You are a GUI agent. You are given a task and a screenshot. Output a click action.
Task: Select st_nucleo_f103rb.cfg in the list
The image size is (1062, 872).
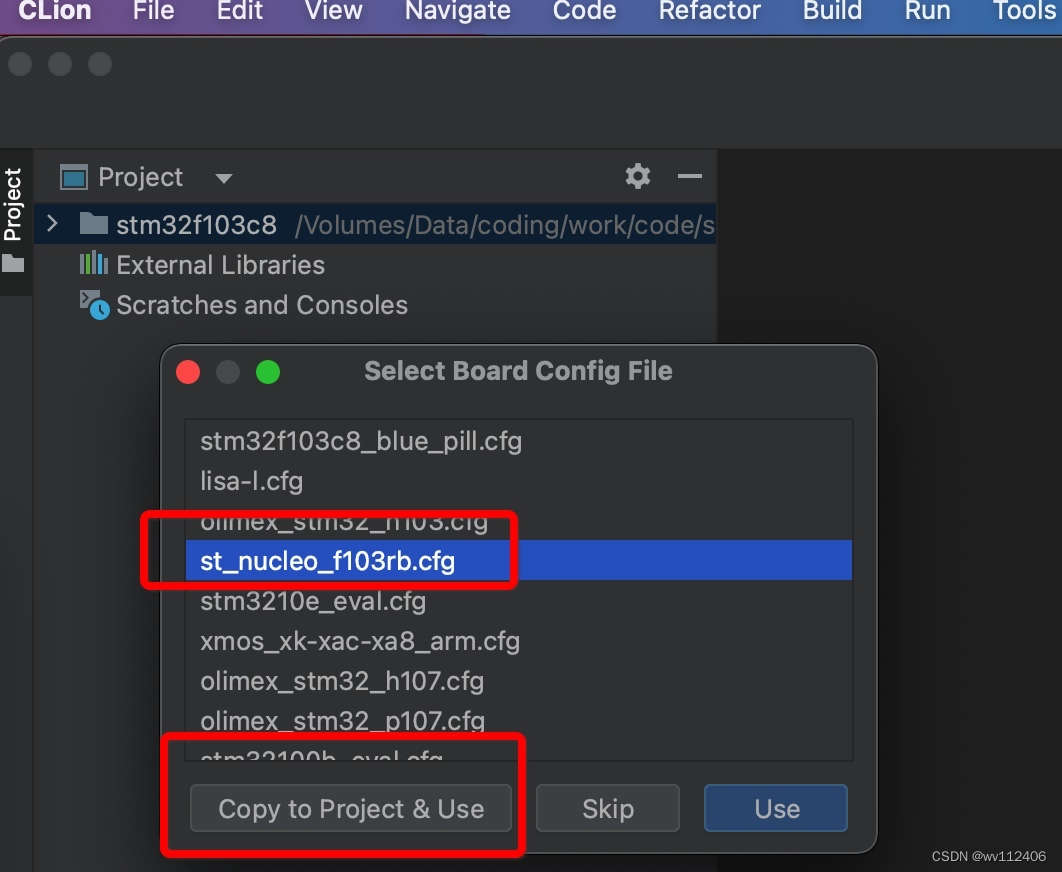519,560
